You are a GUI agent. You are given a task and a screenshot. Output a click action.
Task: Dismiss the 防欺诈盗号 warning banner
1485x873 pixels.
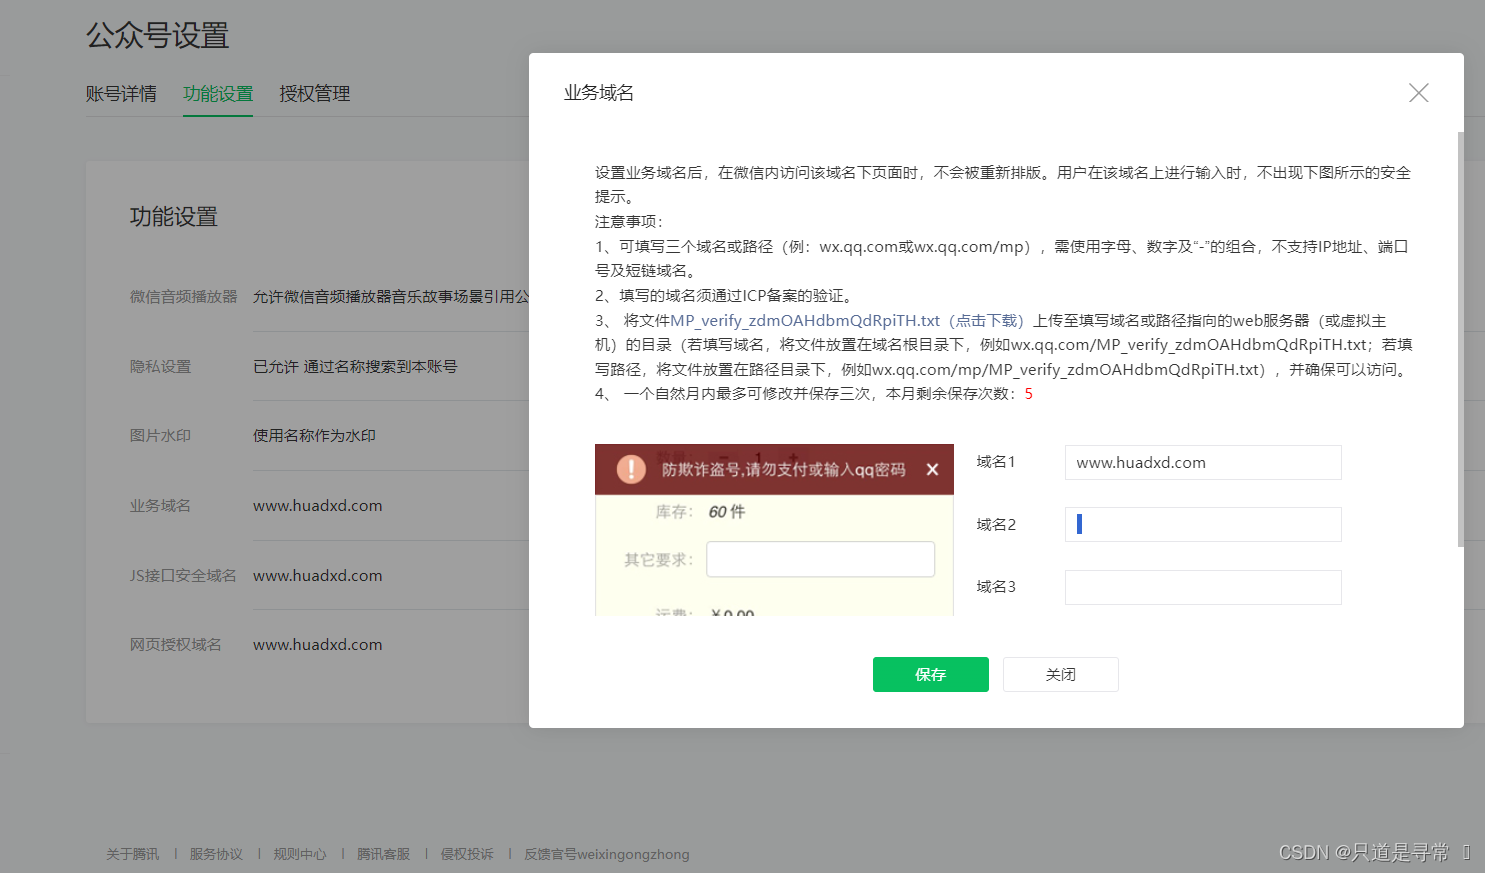(933, 469)
